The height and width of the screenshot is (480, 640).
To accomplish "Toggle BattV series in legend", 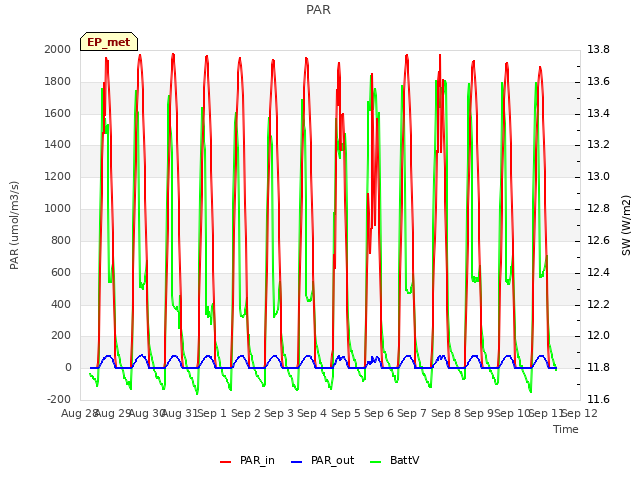I will tap(394, 460).
